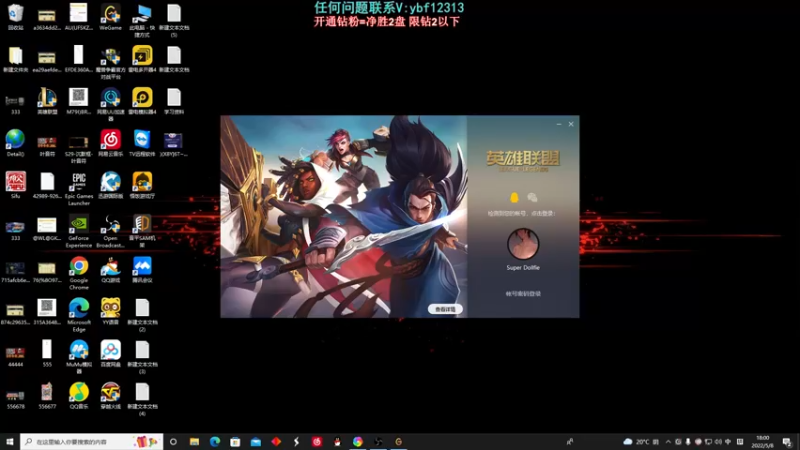Viewport: 800px width, 450px height.
Task: Open the 555 document file
Action: [47, 353]
